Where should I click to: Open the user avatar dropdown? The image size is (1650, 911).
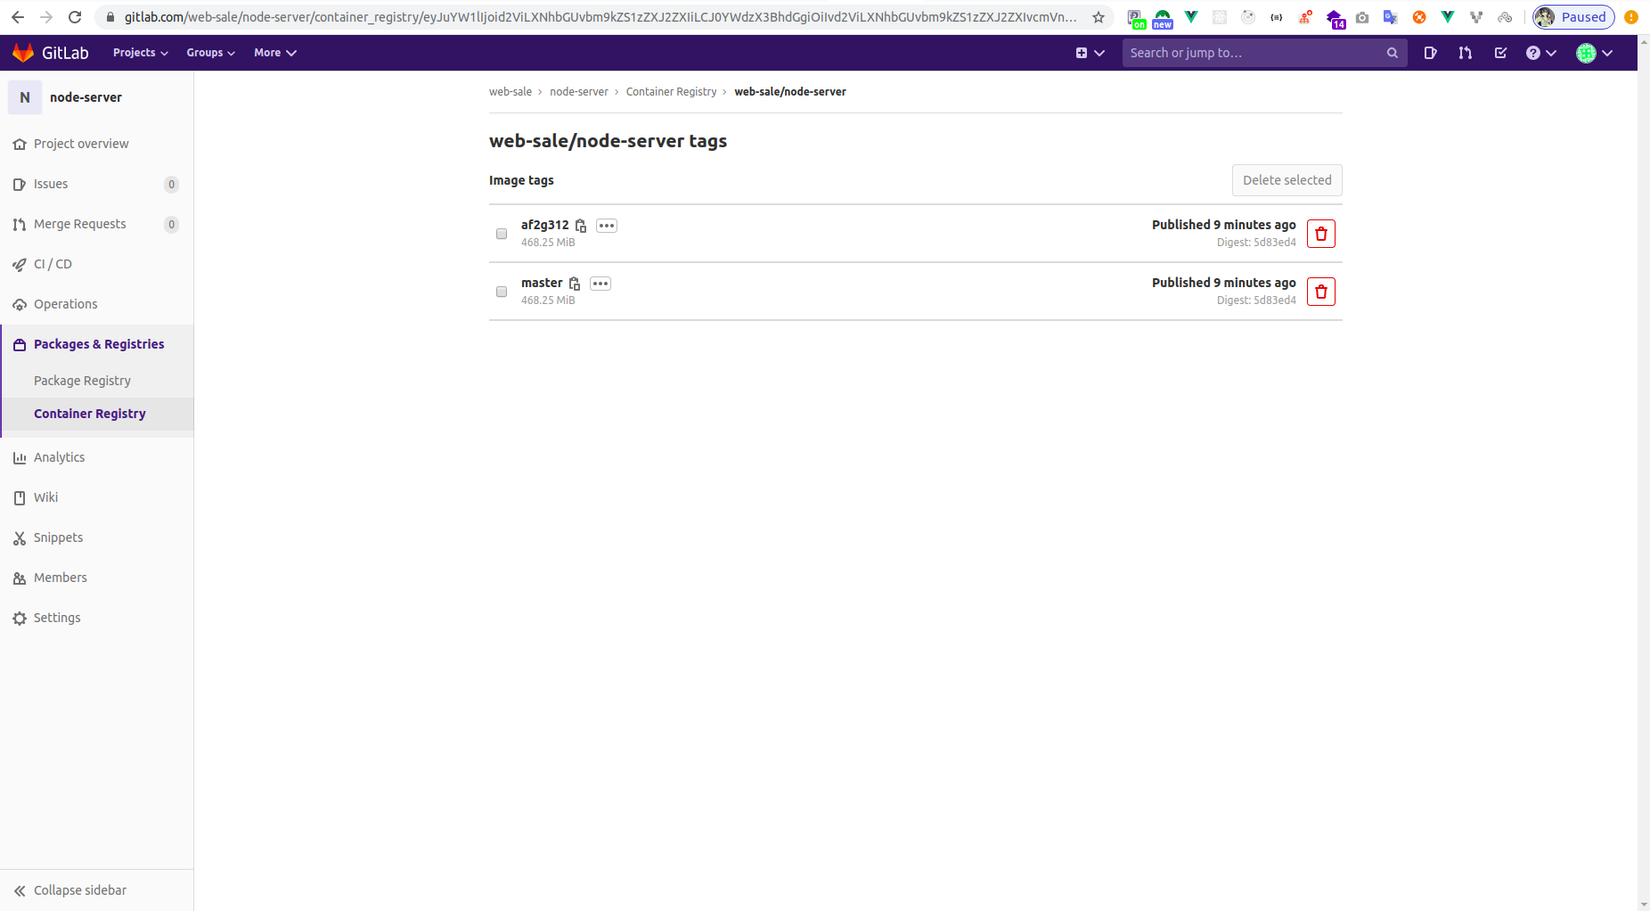pos(1594,53)
